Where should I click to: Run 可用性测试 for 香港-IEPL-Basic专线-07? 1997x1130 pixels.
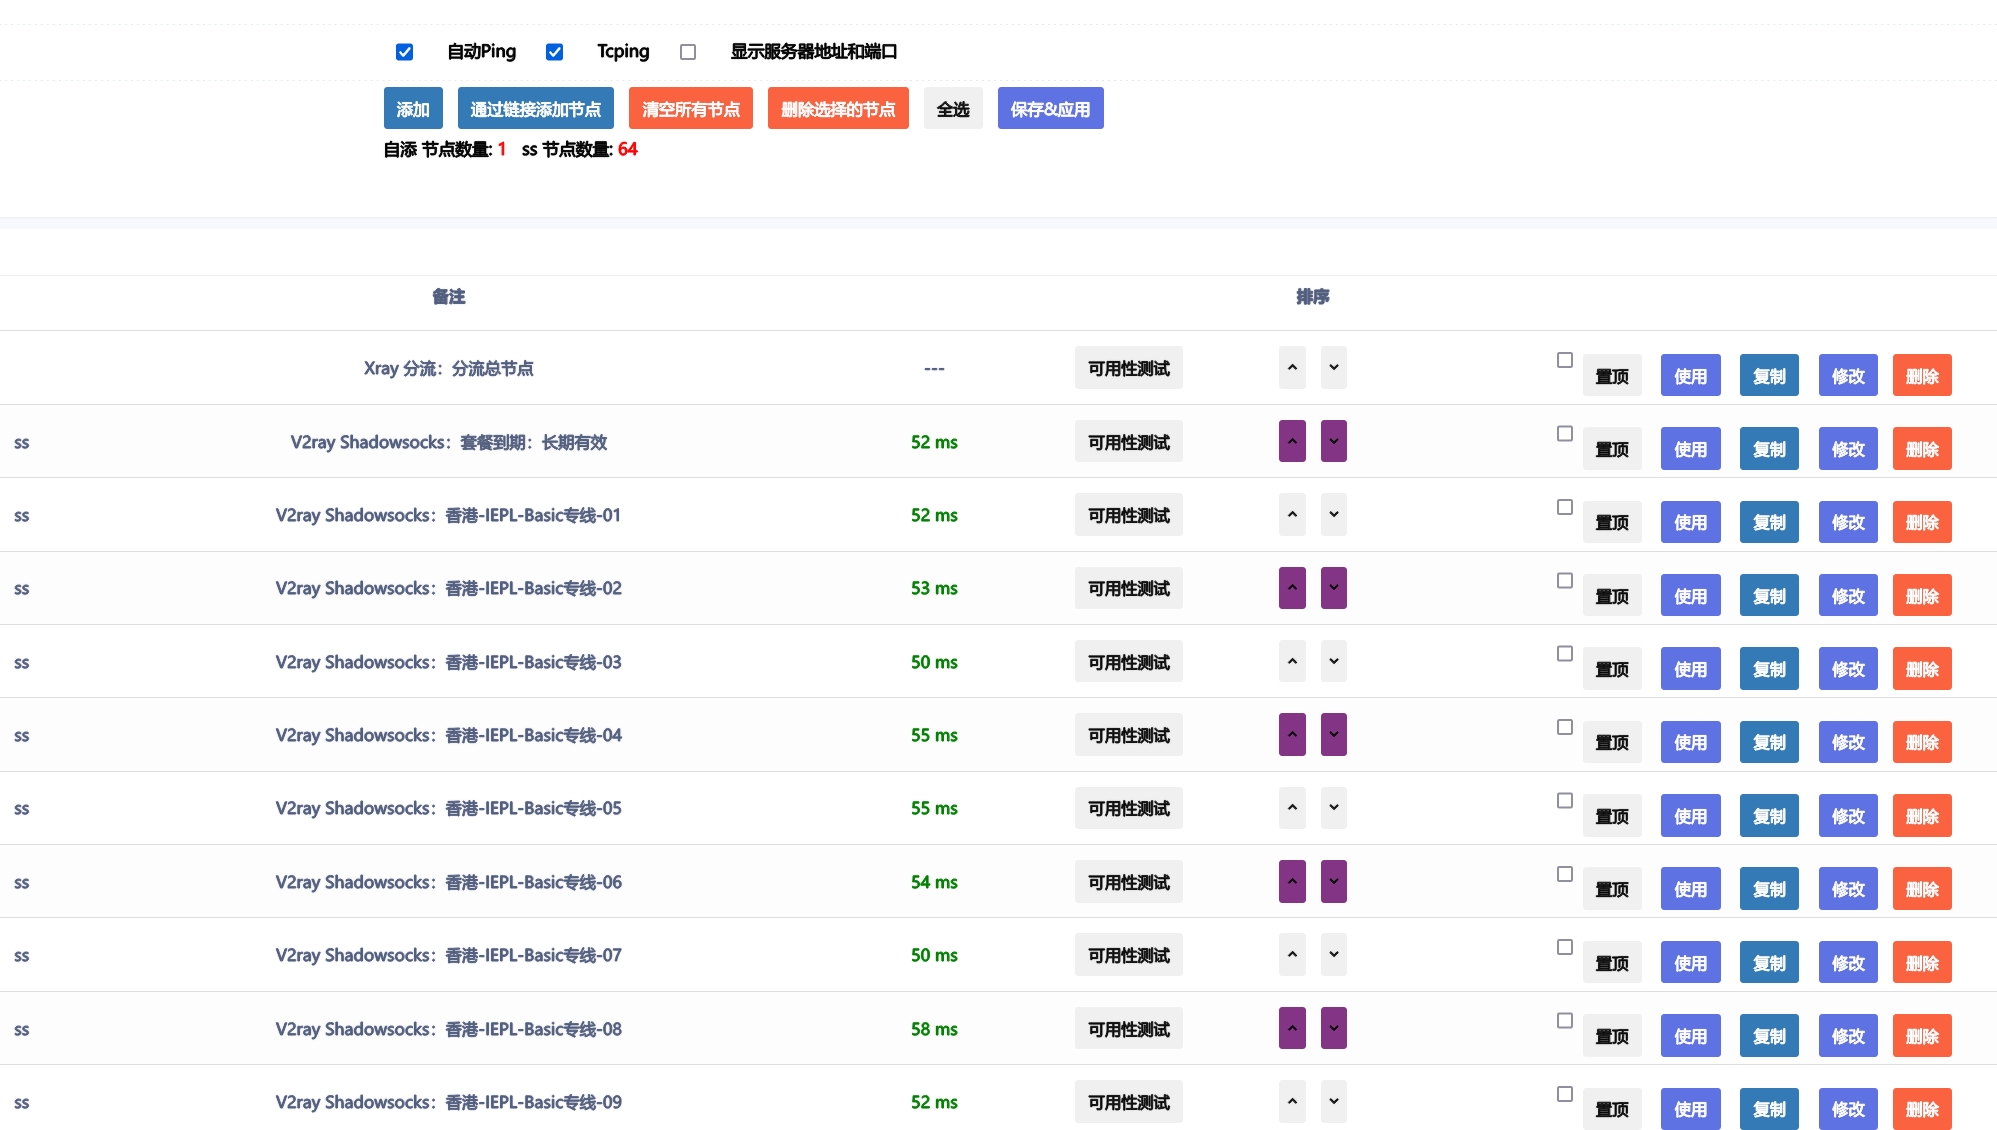coord(1129,955)
